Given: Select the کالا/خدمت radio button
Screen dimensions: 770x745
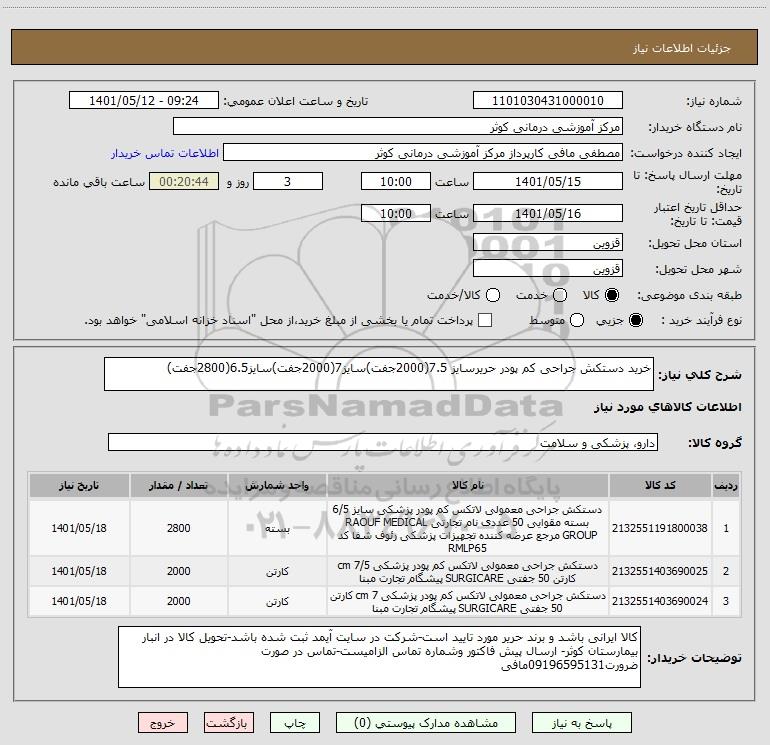Looking at the screenshot, I should (493, 295).
